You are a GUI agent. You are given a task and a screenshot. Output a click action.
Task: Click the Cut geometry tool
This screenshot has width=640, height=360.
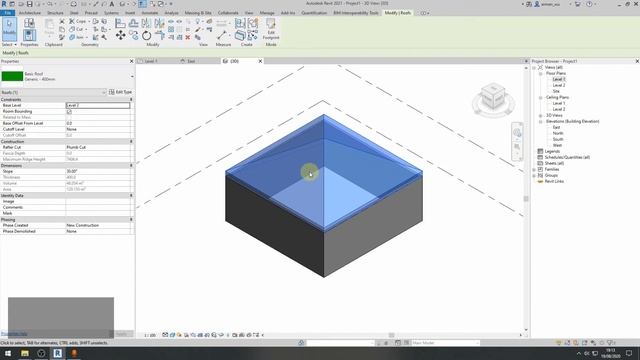pyautogui.click(x=77, y=29)
